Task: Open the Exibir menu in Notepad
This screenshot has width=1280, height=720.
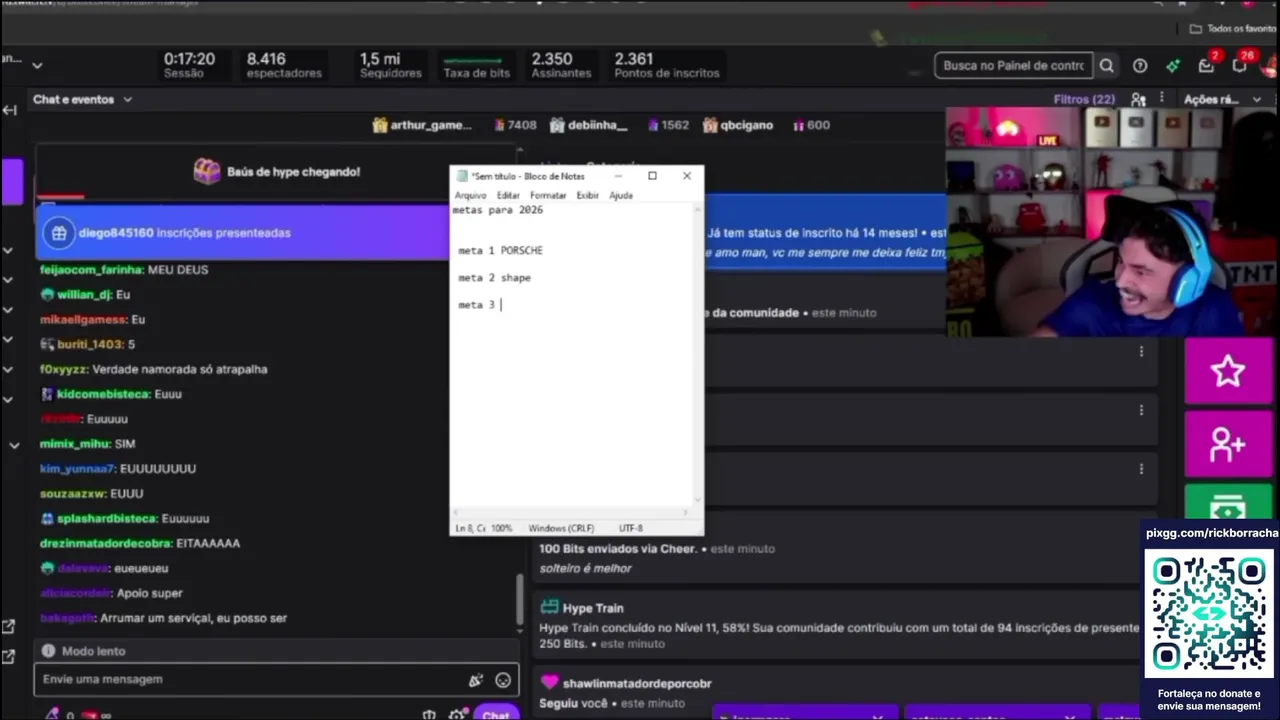Action: (x=587, y=195)
